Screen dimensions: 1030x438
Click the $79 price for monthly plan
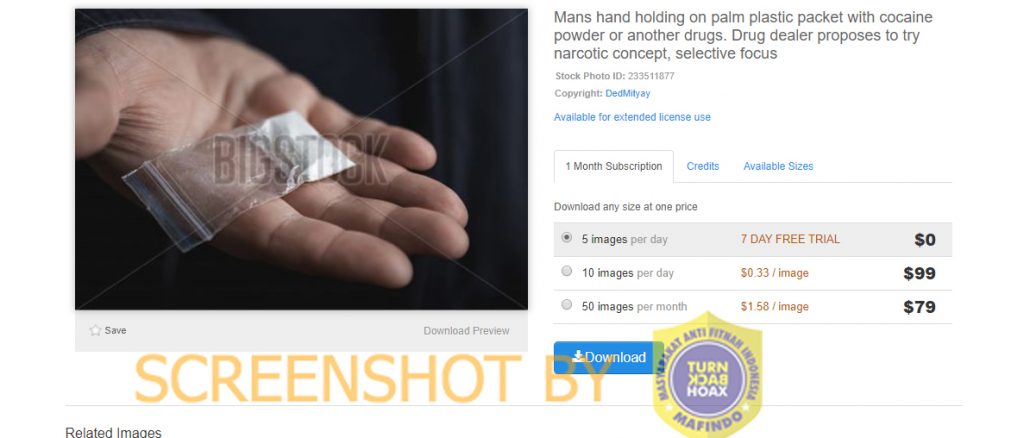point(920,307)
